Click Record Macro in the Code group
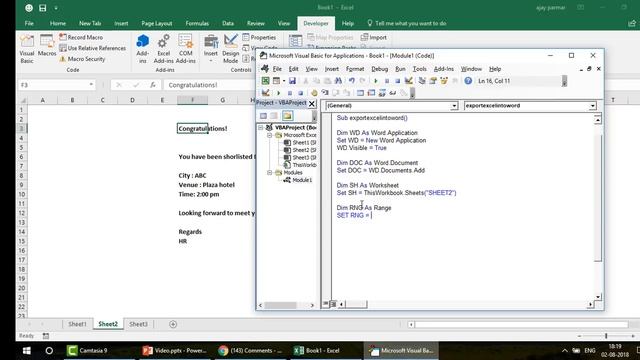This screenshot has width=640, height=360. click(81, 37)
